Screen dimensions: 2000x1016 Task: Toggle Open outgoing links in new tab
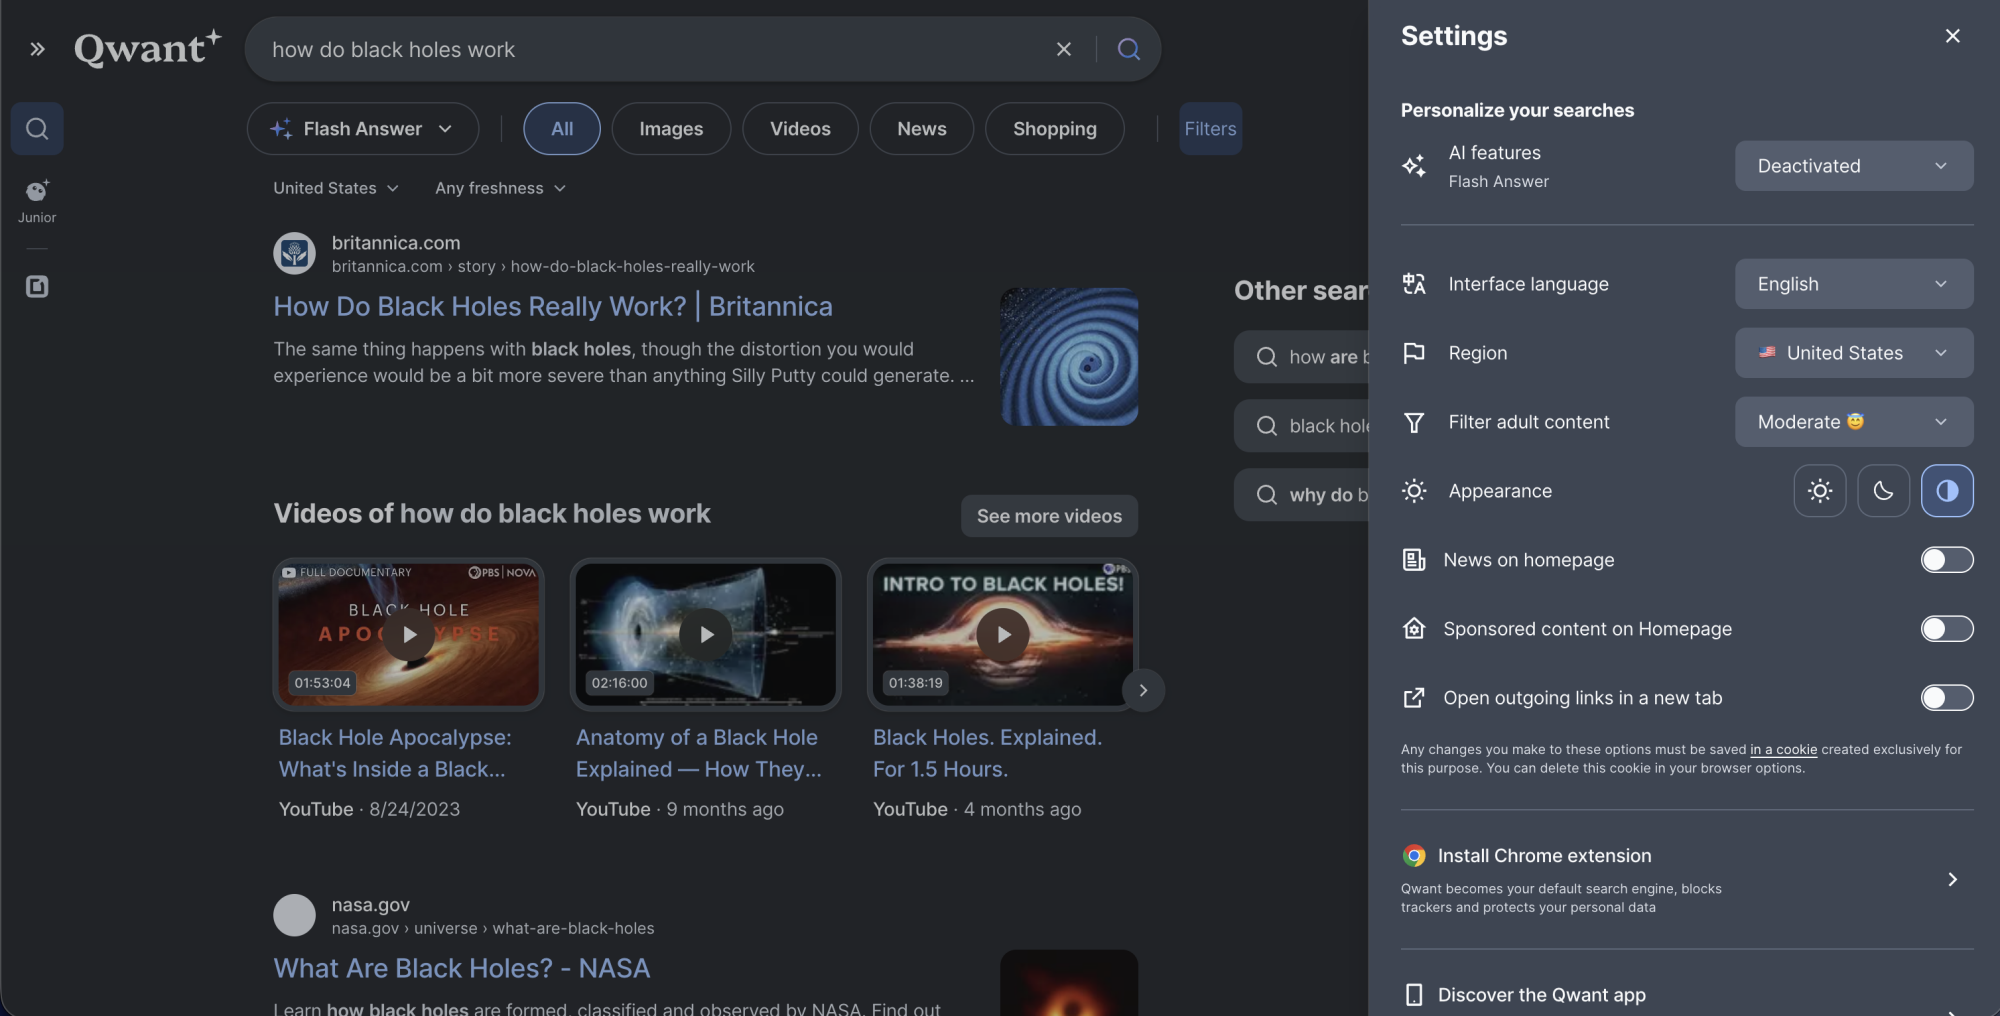(1947, 698)
